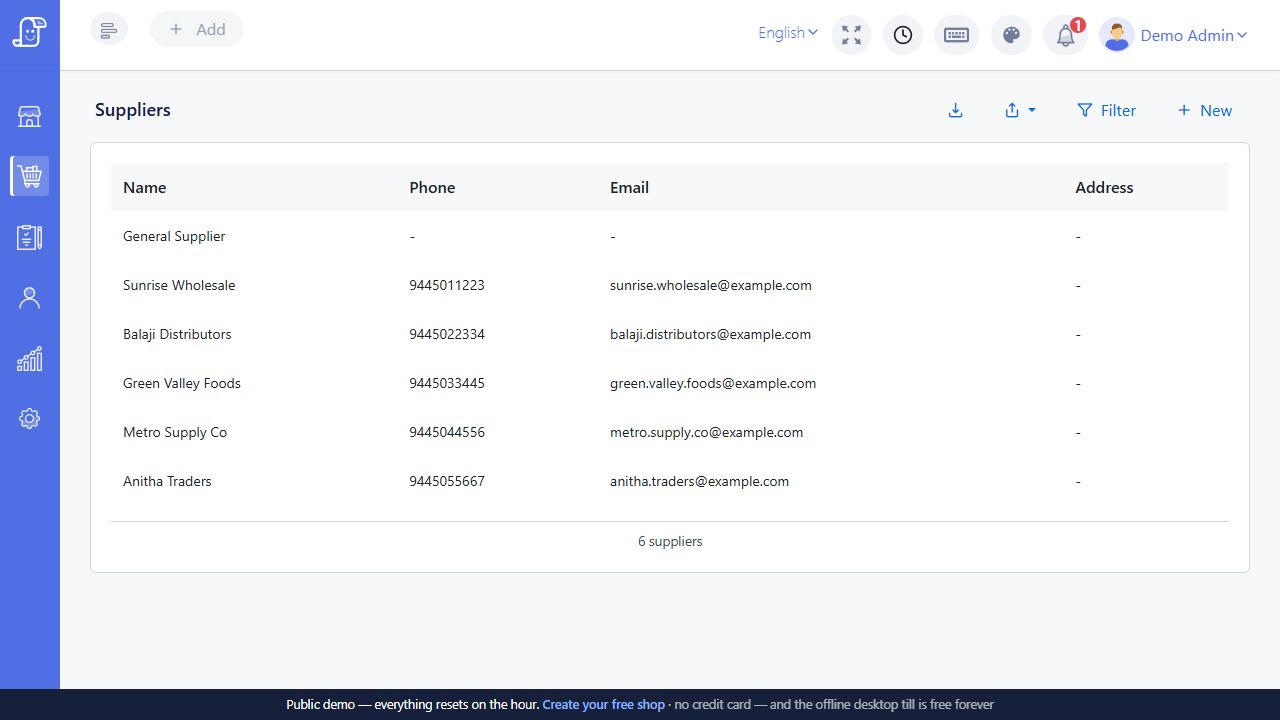This screenshot has width=1280, height=720.
Task: Sort by the Name column header
Action: click(x=145, y=187)
